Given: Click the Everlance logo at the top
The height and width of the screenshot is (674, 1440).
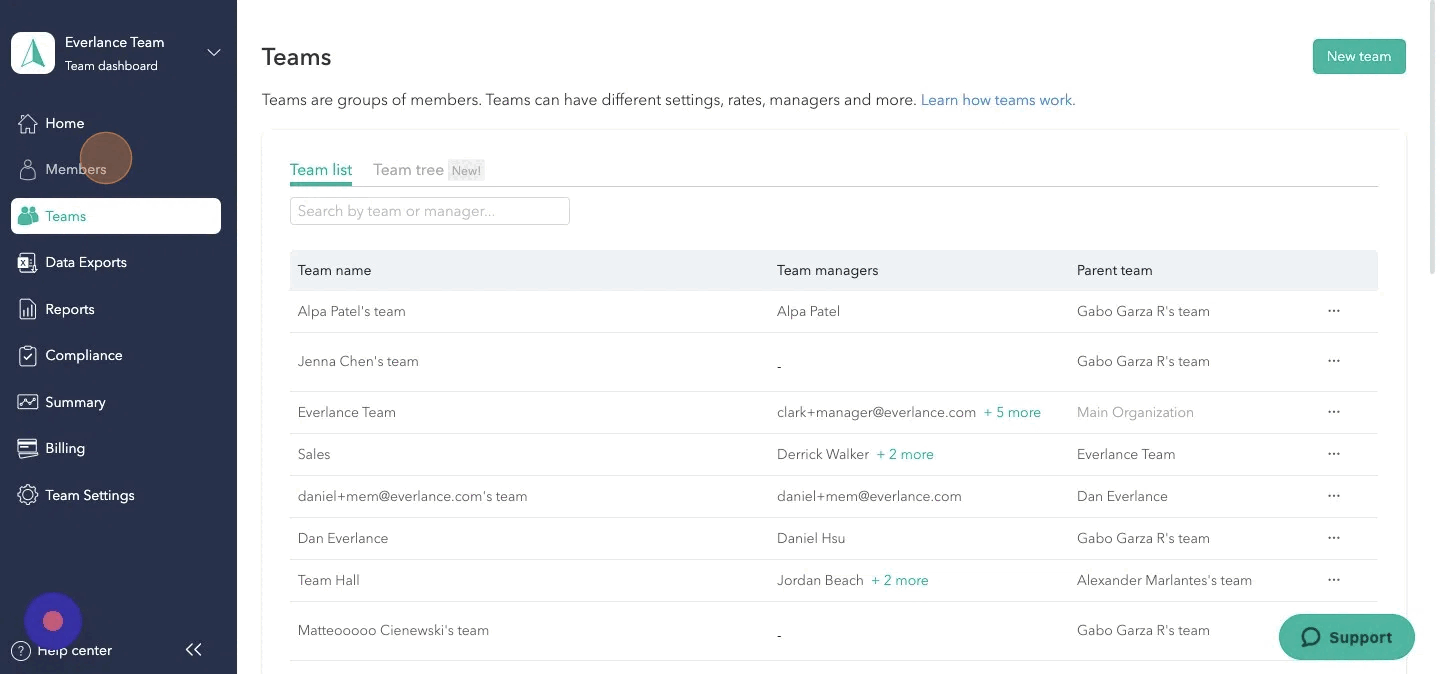Looking at the screenshot, I should click(33, 52).
